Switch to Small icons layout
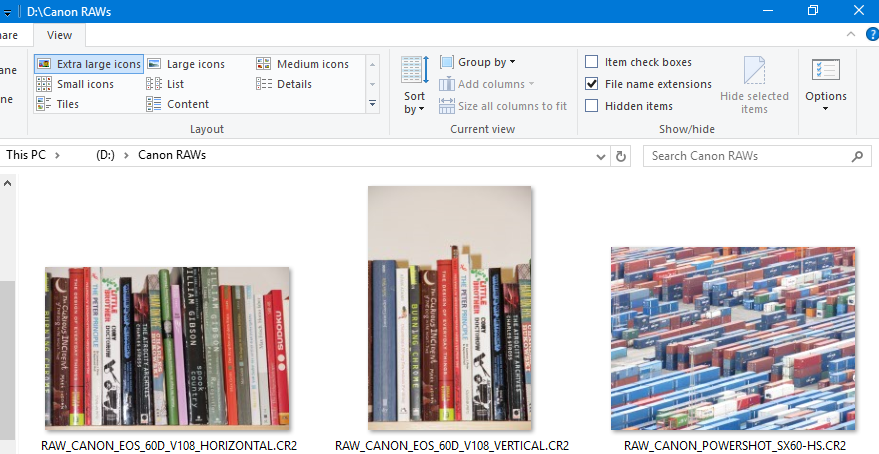 click(75, 84)
